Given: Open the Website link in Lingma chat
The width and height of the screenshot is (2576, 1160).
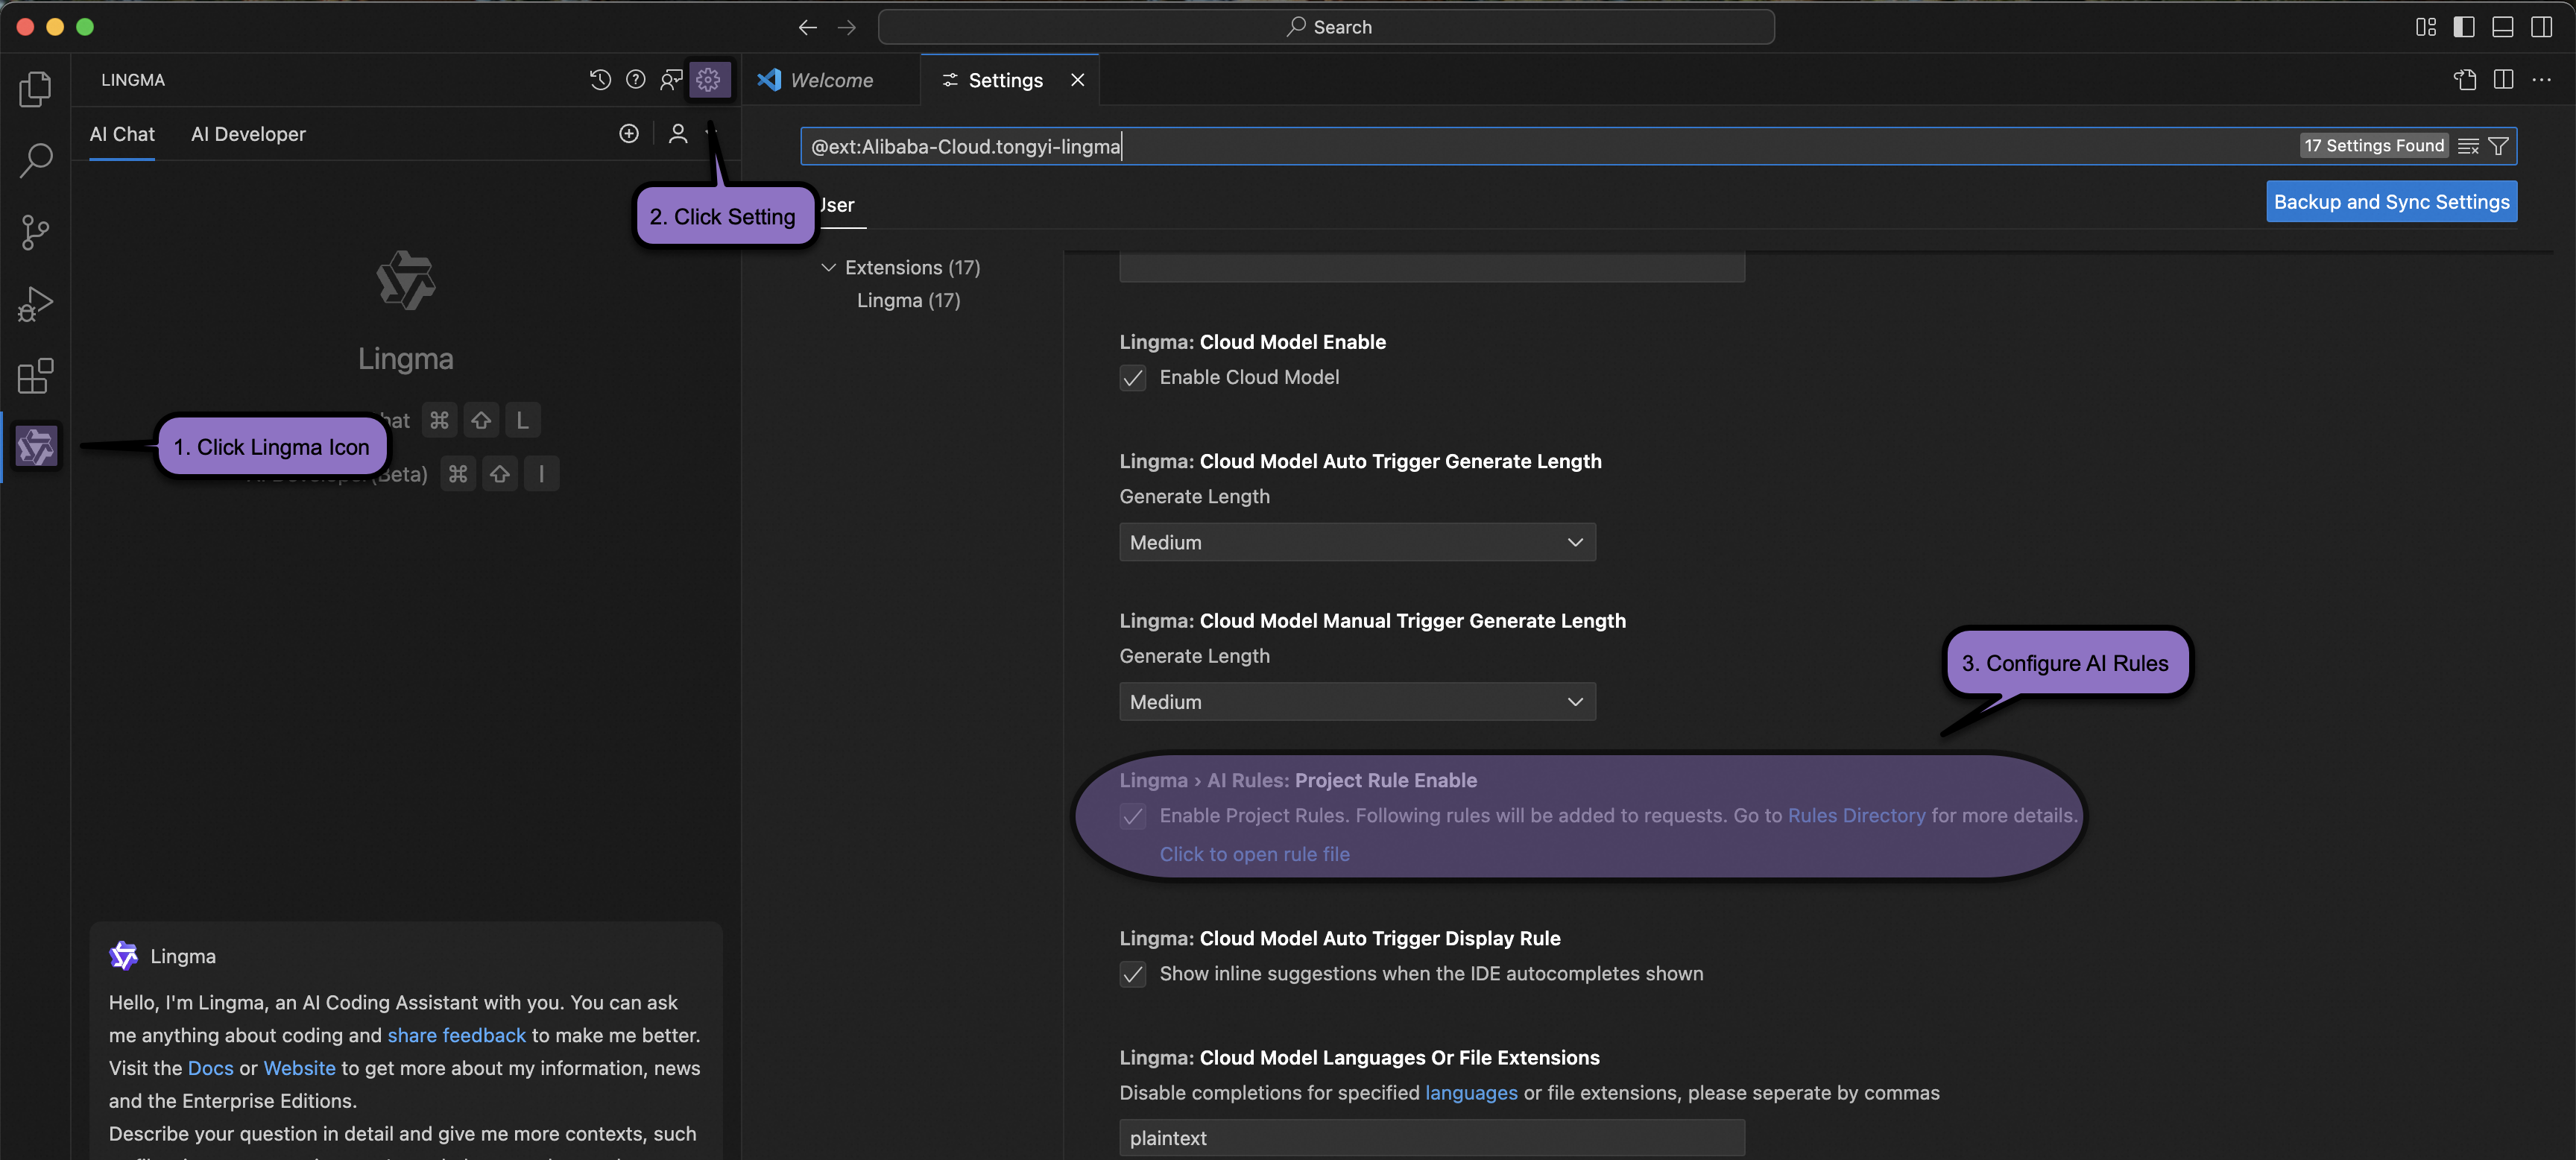Looking at the screenshot, I should pyautogui.click(x=299, y=1068).
